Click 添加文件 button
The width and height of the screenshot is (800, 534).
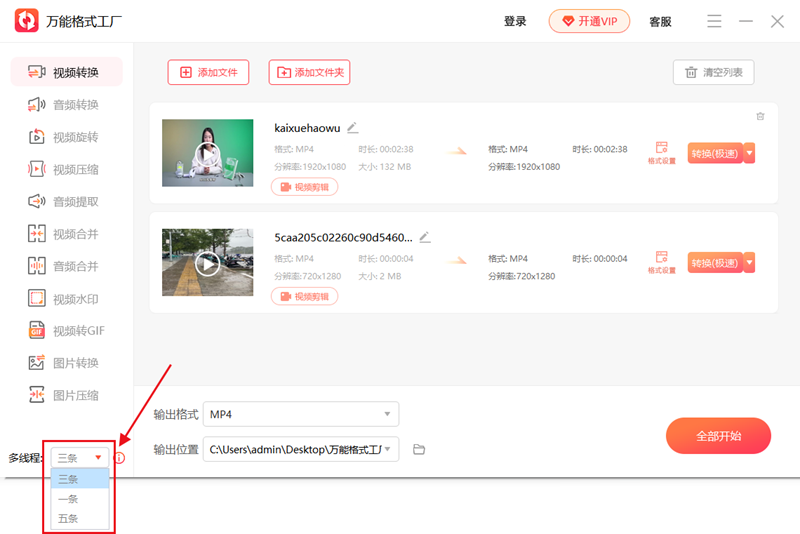click(208, 72)
